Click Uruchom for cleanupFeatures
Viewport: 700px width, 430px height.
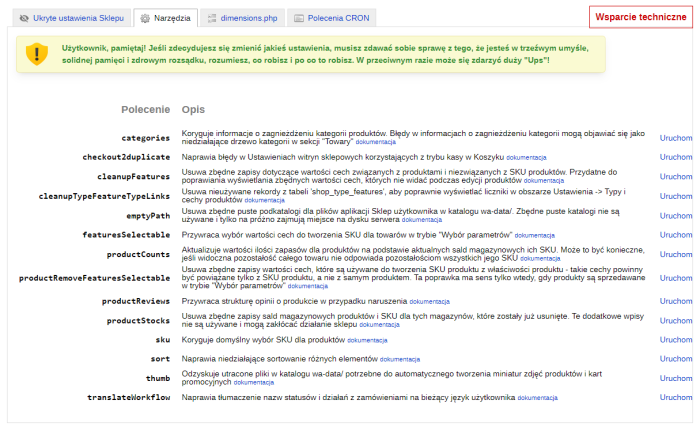coord(675,176)
